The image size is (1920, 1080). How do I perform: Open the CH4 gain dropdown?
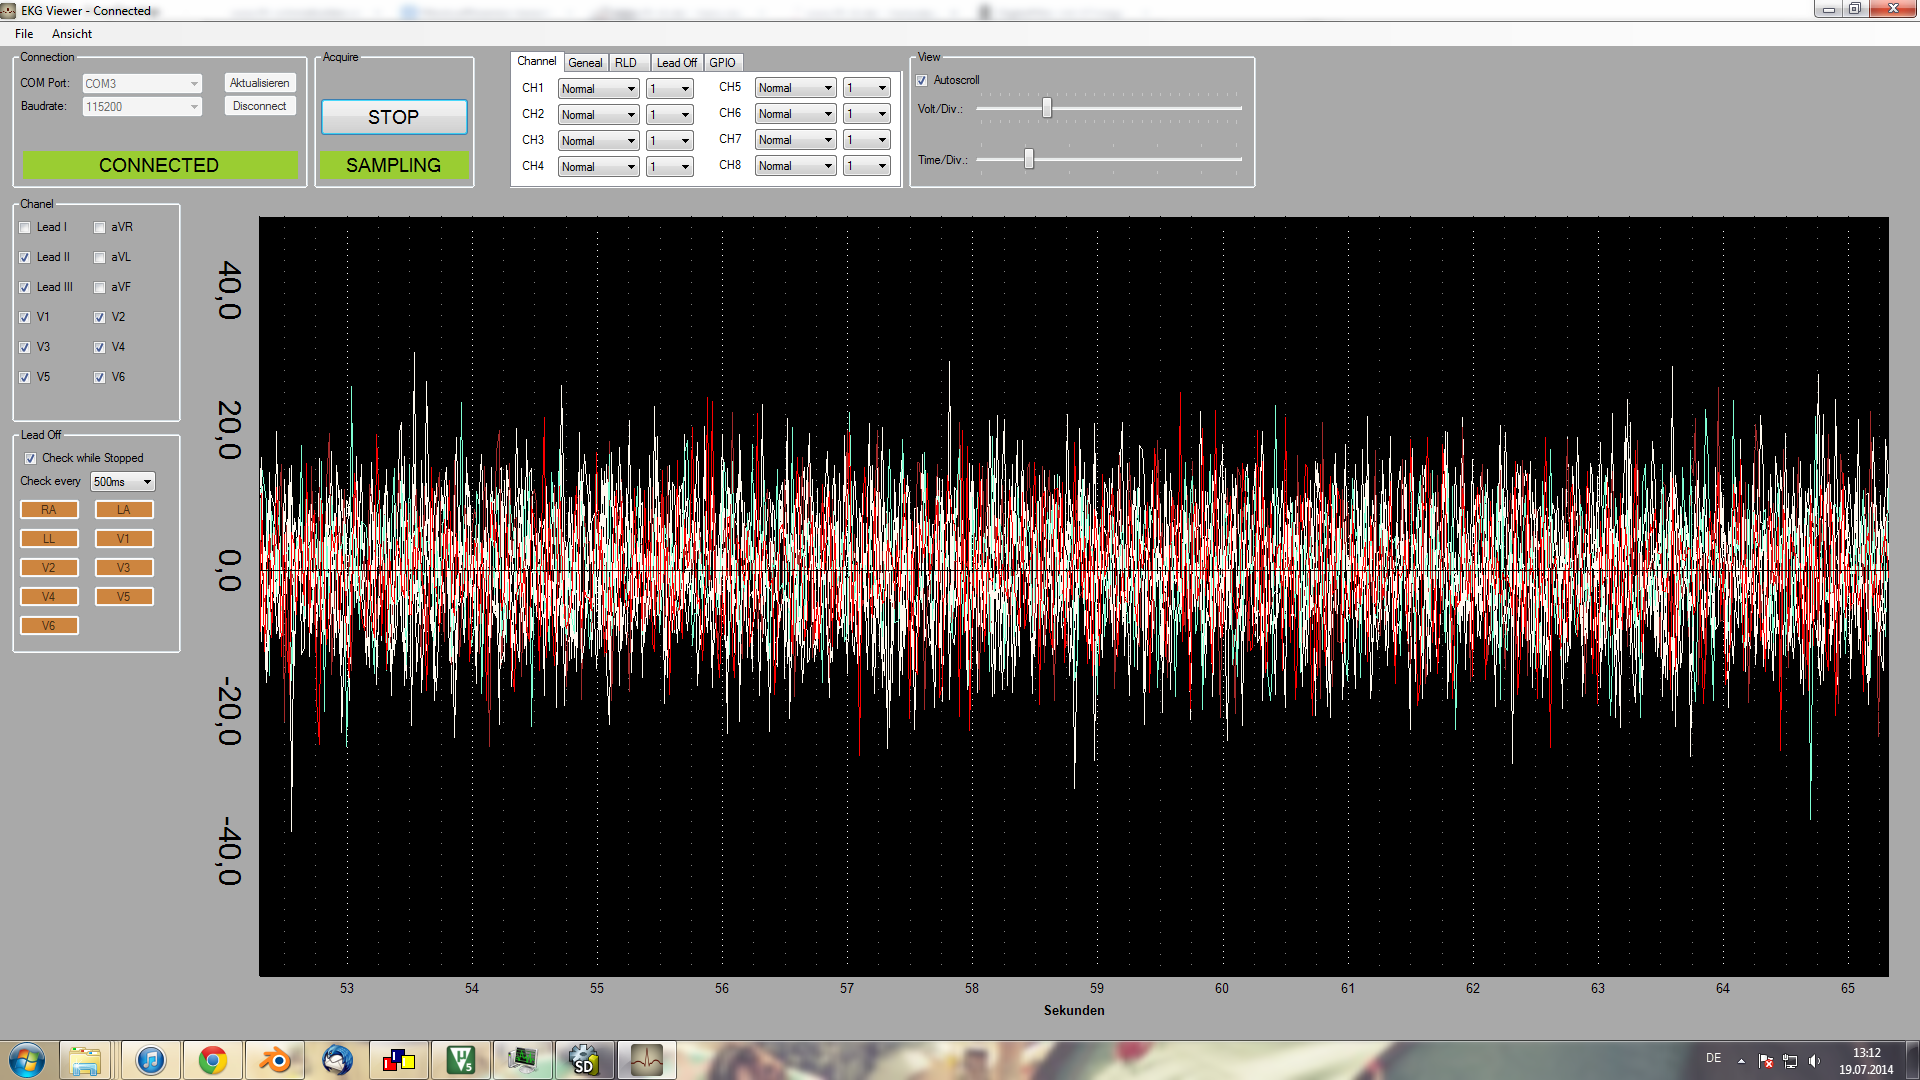(670, 167)
